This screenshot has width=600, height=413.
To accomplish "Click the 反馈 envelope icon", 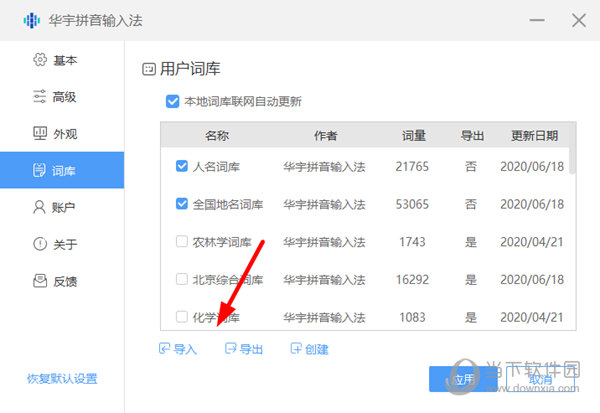I will (40, 281).
